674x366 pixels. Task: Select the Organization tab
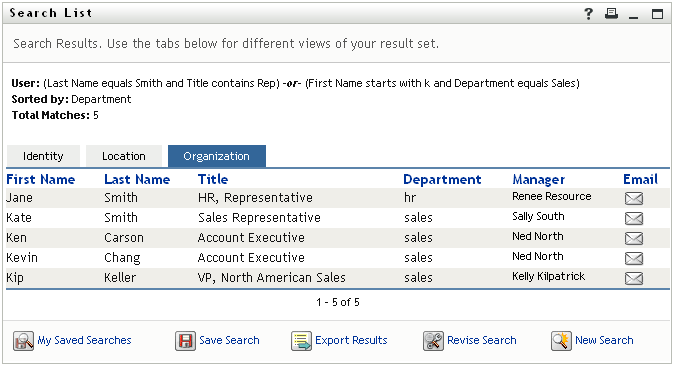[x=217, y=156]
